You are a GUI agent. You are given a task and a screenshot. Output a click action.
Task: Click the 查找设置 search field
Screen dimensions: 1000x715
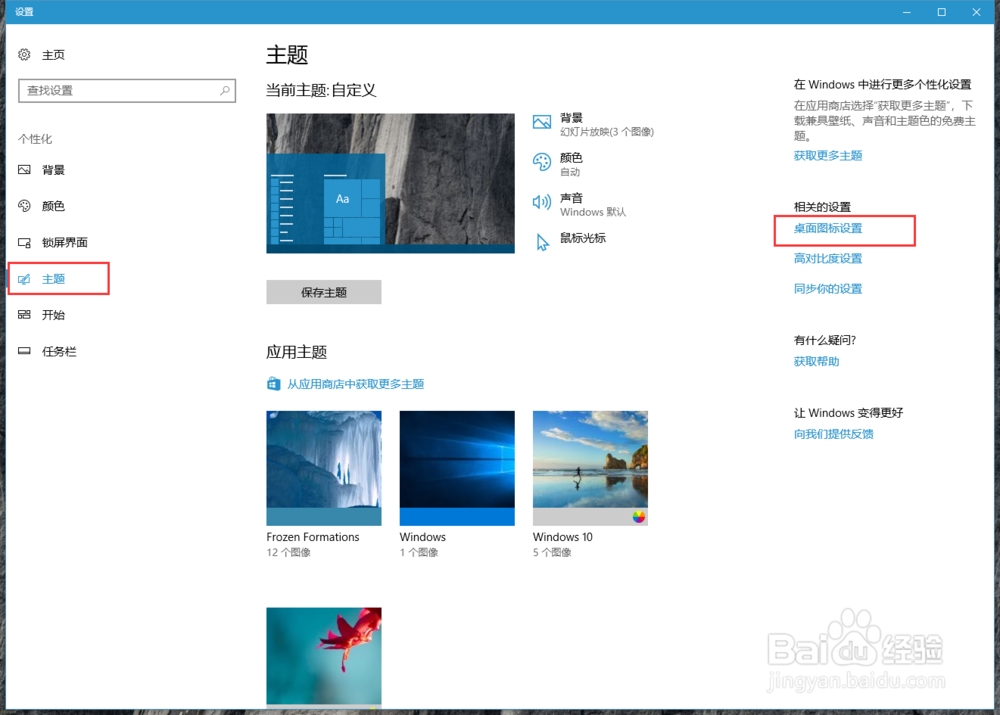click(x=127, y=91)
